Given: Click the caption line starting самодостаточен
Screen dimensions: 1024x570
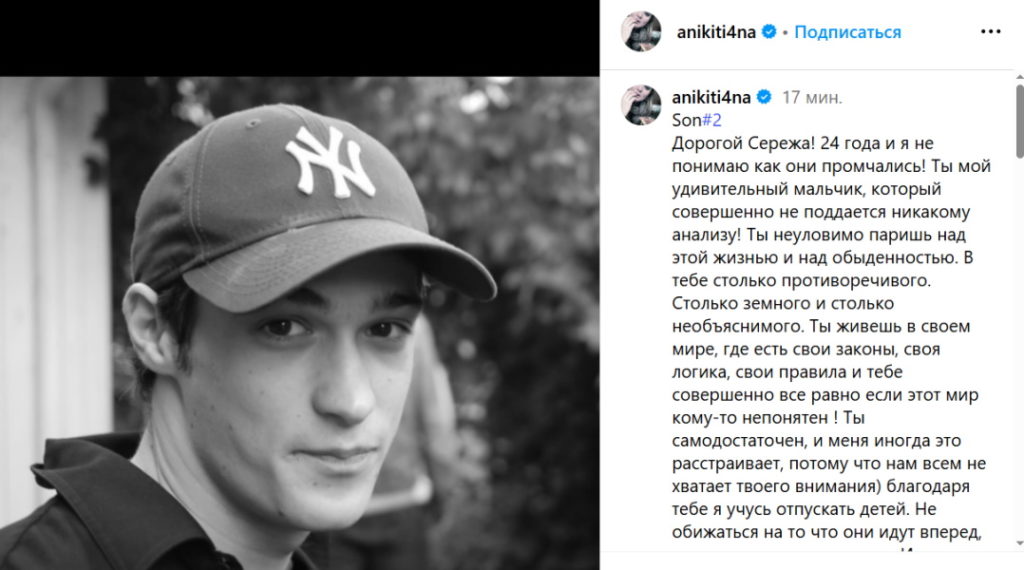Looking at the screenshot, I should pos(816,441).
